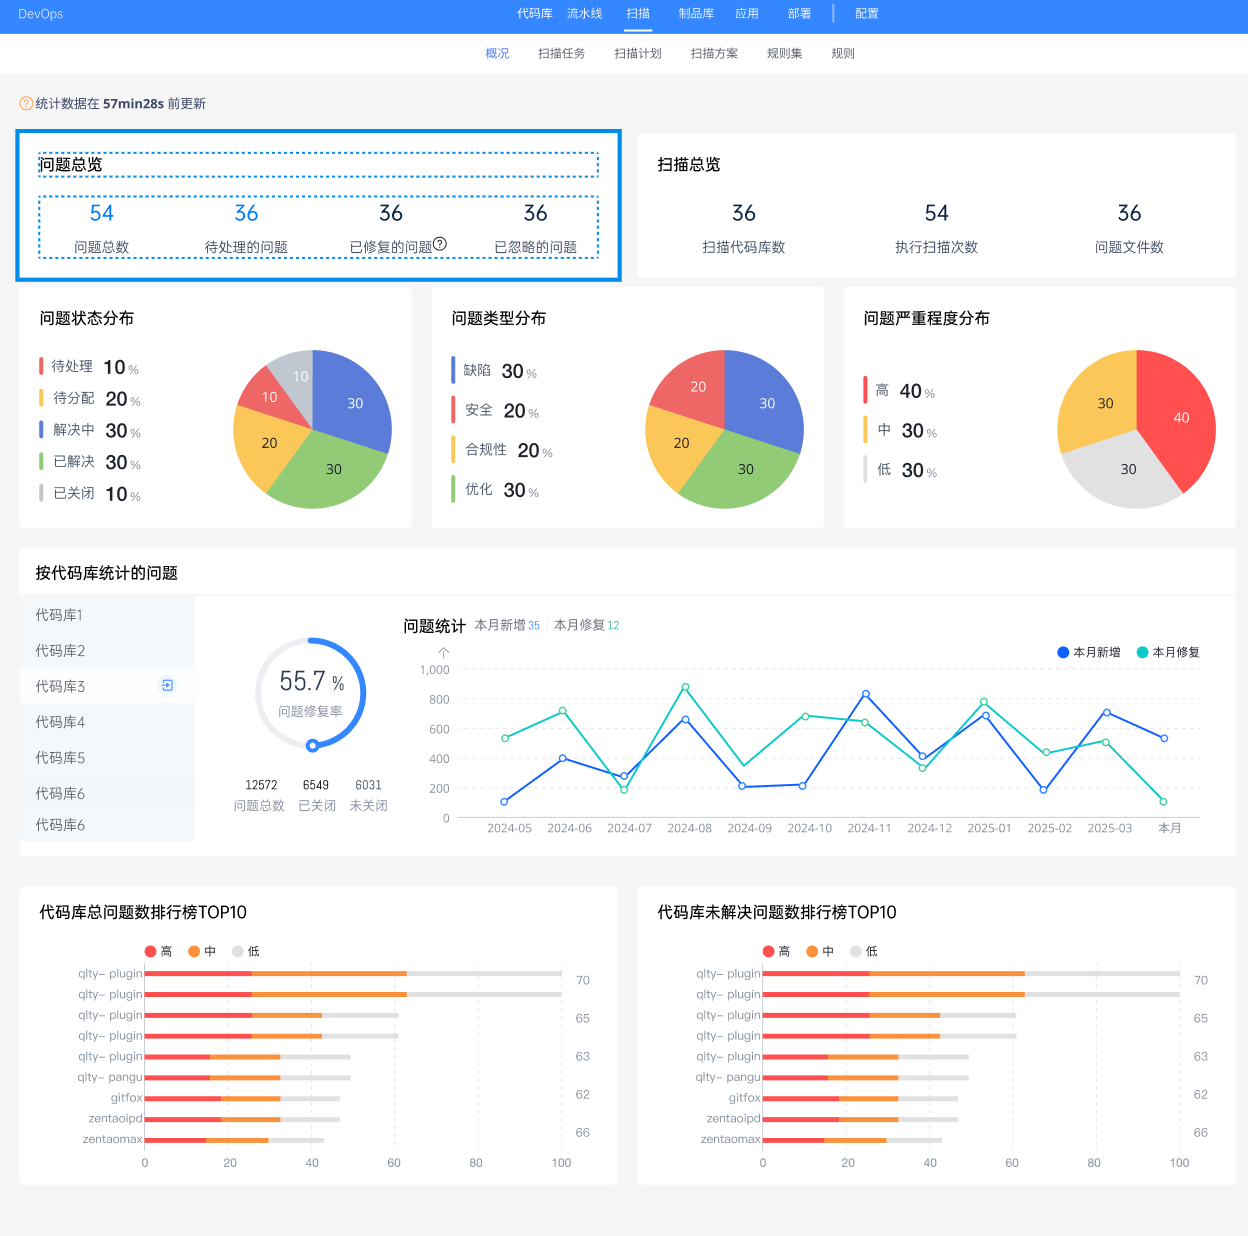1248x1236 pixels.
Task: Open 流水线 in top navigation
Action: click(584, 14)
